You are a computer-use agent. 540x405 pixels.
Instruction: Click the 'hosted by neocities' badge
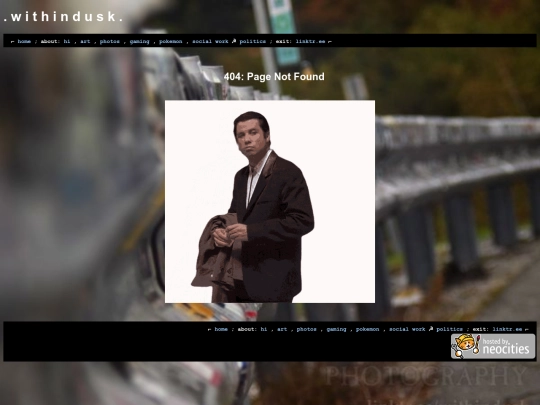[x=493, y=346]
